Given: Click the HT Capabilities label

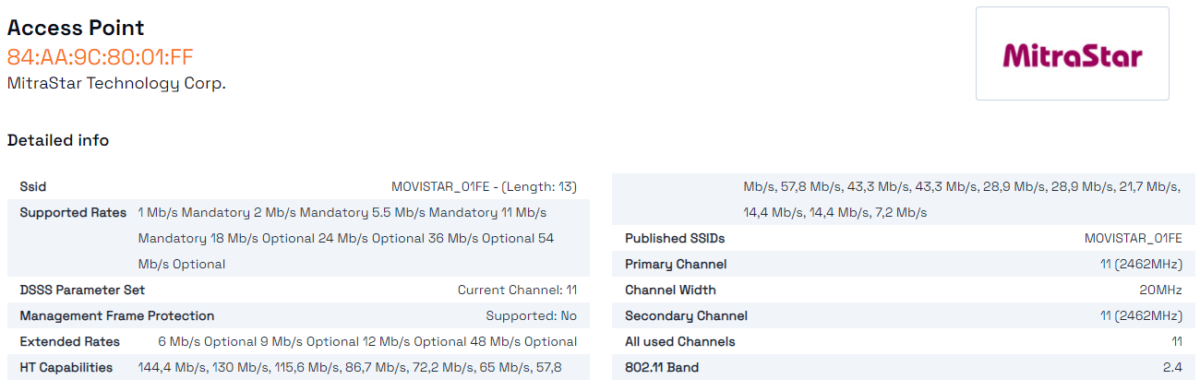Looking at the screenshot, I should pos(66,368).
